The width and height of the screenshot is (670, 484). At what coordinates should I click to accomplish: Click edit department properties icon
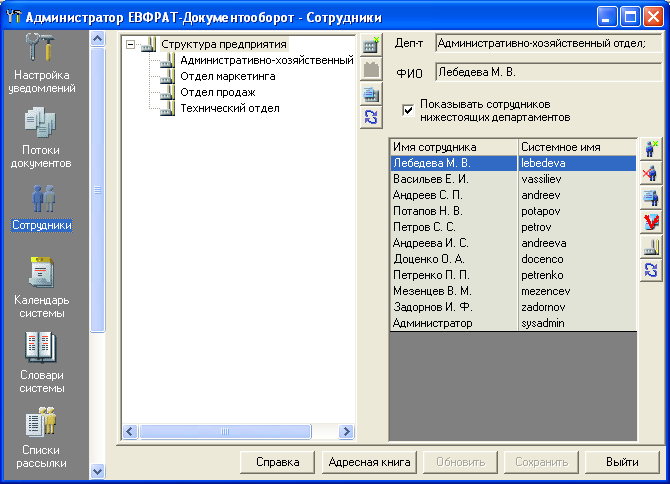tap(371, 93)
